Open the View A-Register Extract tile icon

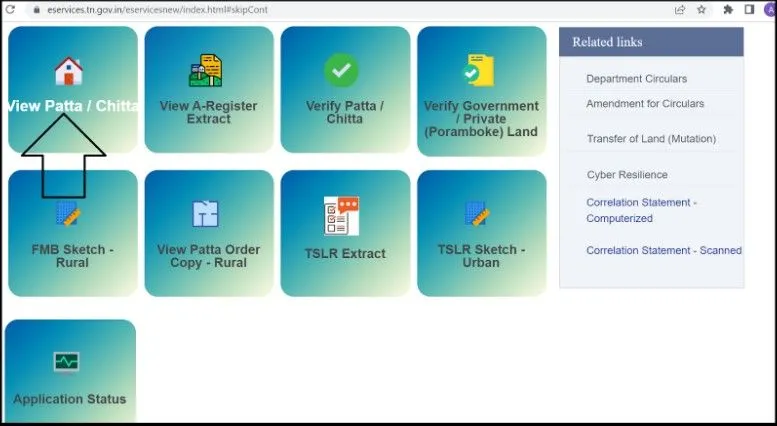(206, 71)
